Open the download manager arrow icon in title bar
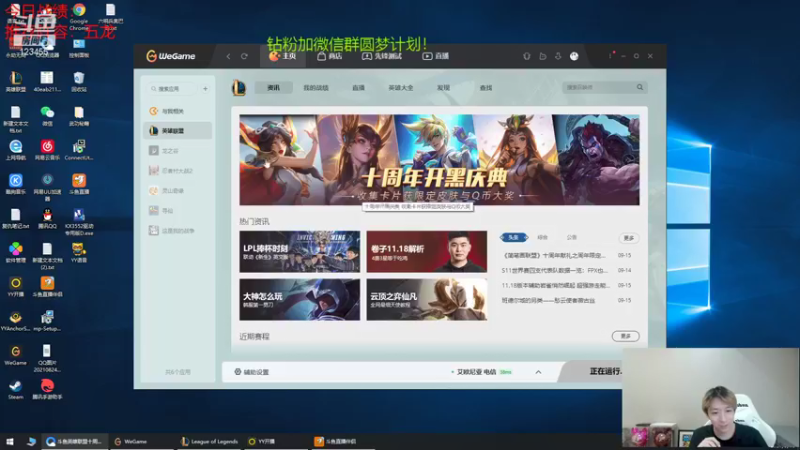Viewport: 800px width, 450px height. [558, 56]
